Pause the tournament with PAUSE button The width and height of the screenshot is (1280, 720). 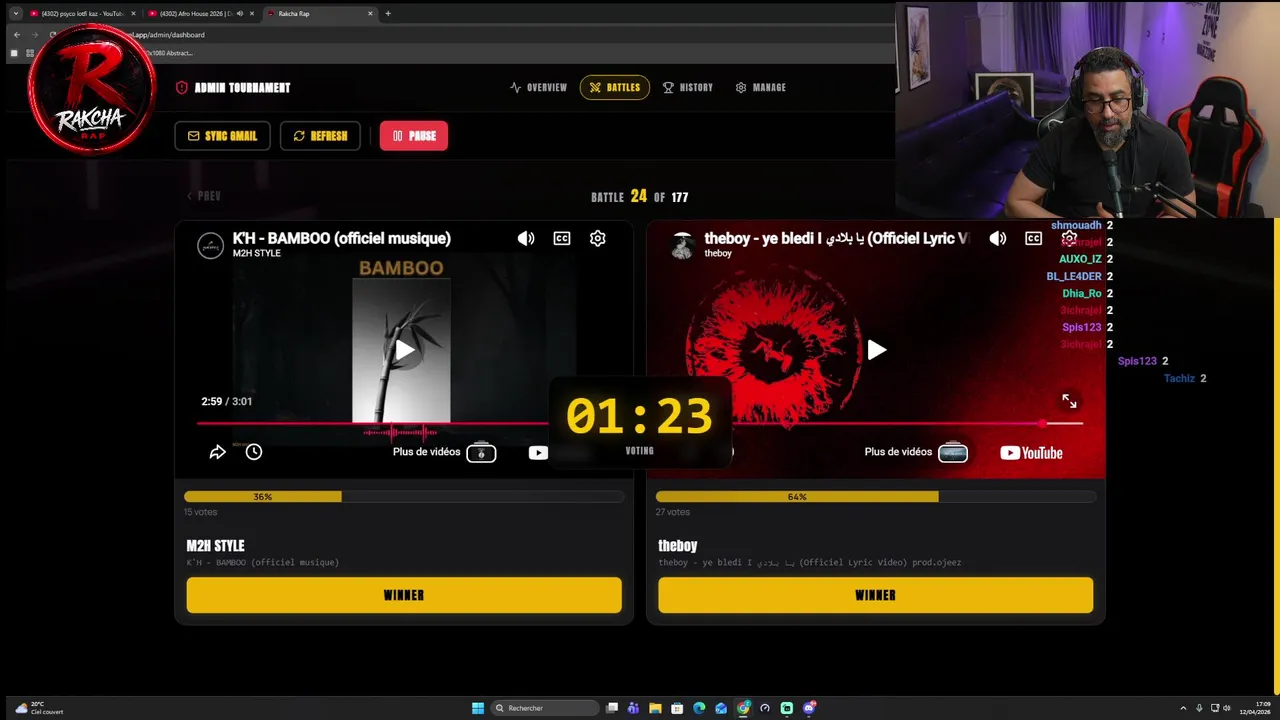click(x=414, y=136)
